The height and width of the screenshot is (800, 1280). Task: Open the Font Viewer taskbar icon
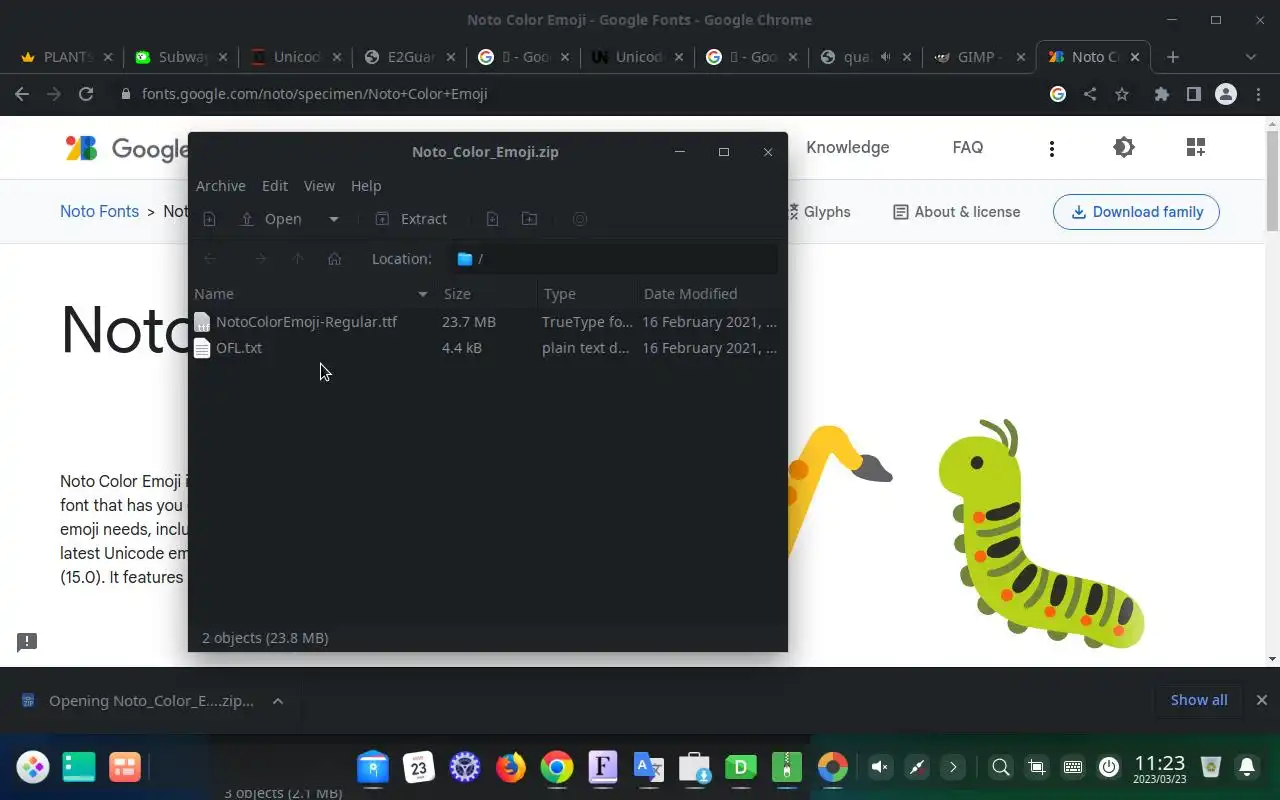click(x=603, y=767)
